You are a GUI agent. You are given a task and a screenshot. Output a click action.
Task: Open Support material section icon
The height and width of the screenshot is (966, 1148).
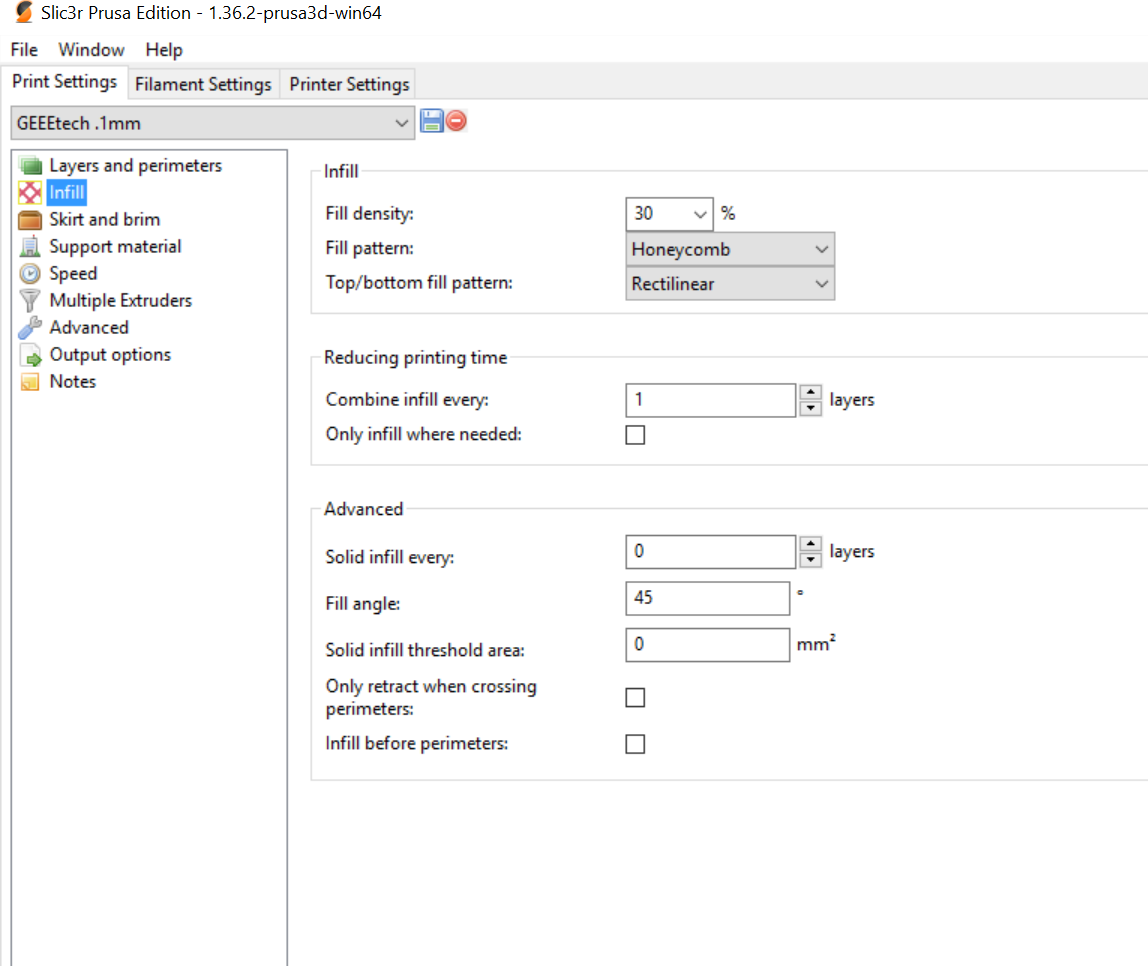[31, 247]
